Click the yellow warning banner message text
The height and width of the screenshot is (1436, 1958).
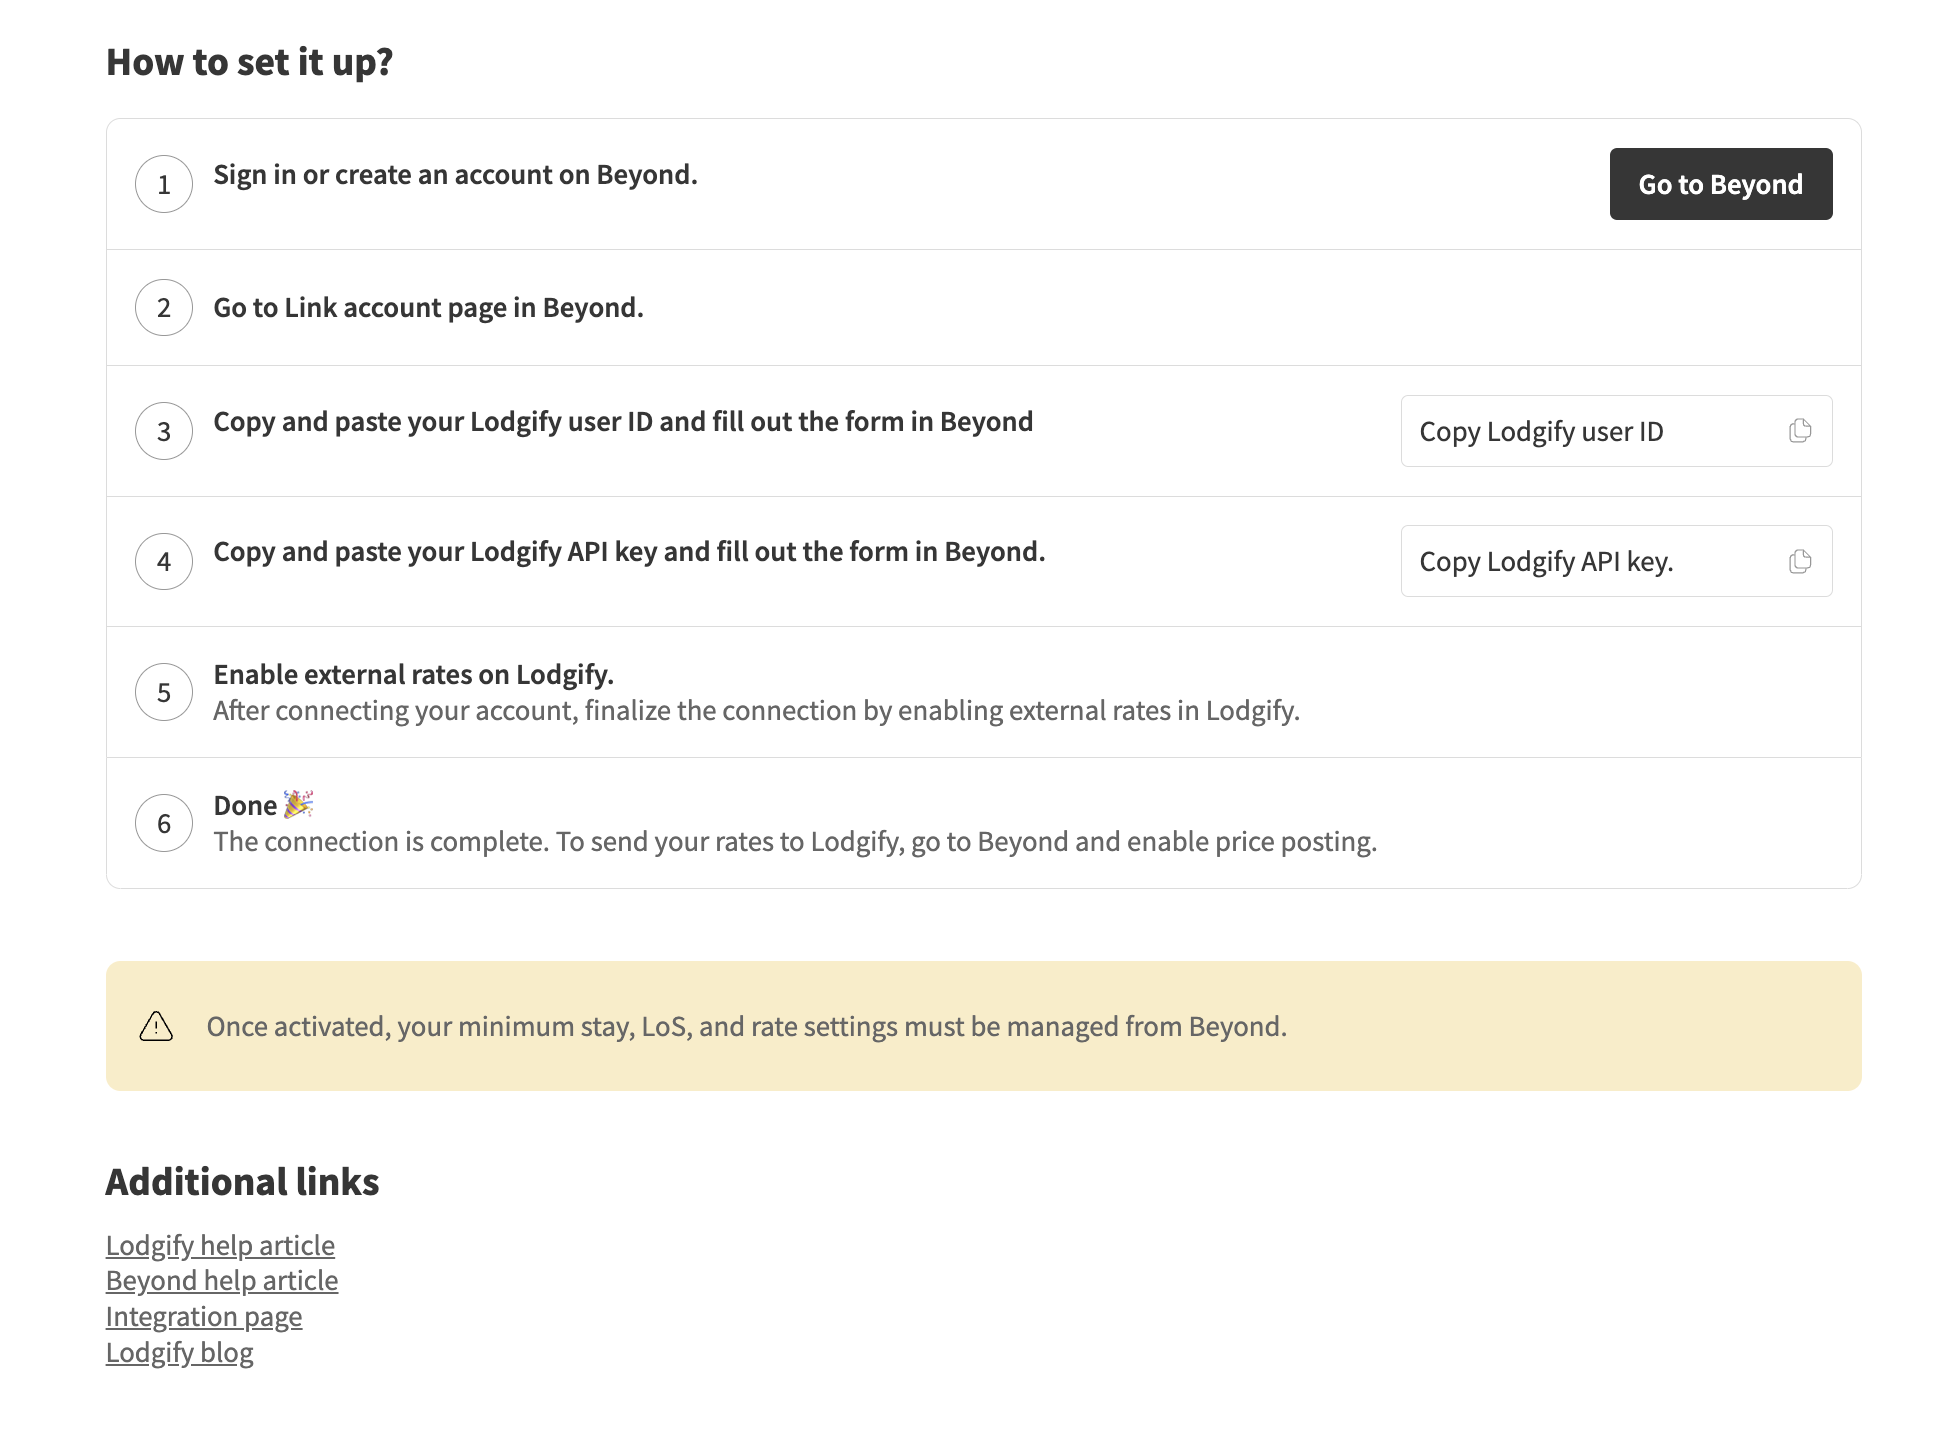(x=746, y=1026)
